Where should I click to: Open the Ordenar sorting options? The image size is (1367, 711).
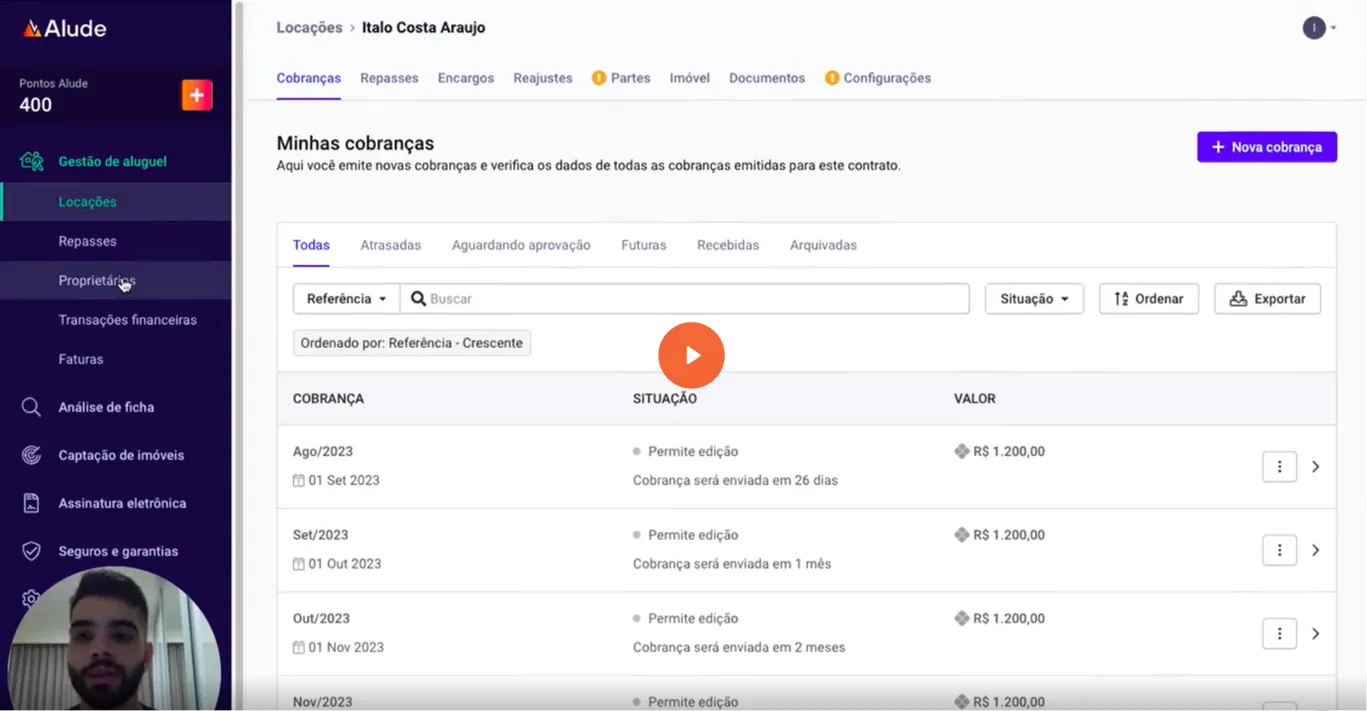click(x=1148, y=299)
